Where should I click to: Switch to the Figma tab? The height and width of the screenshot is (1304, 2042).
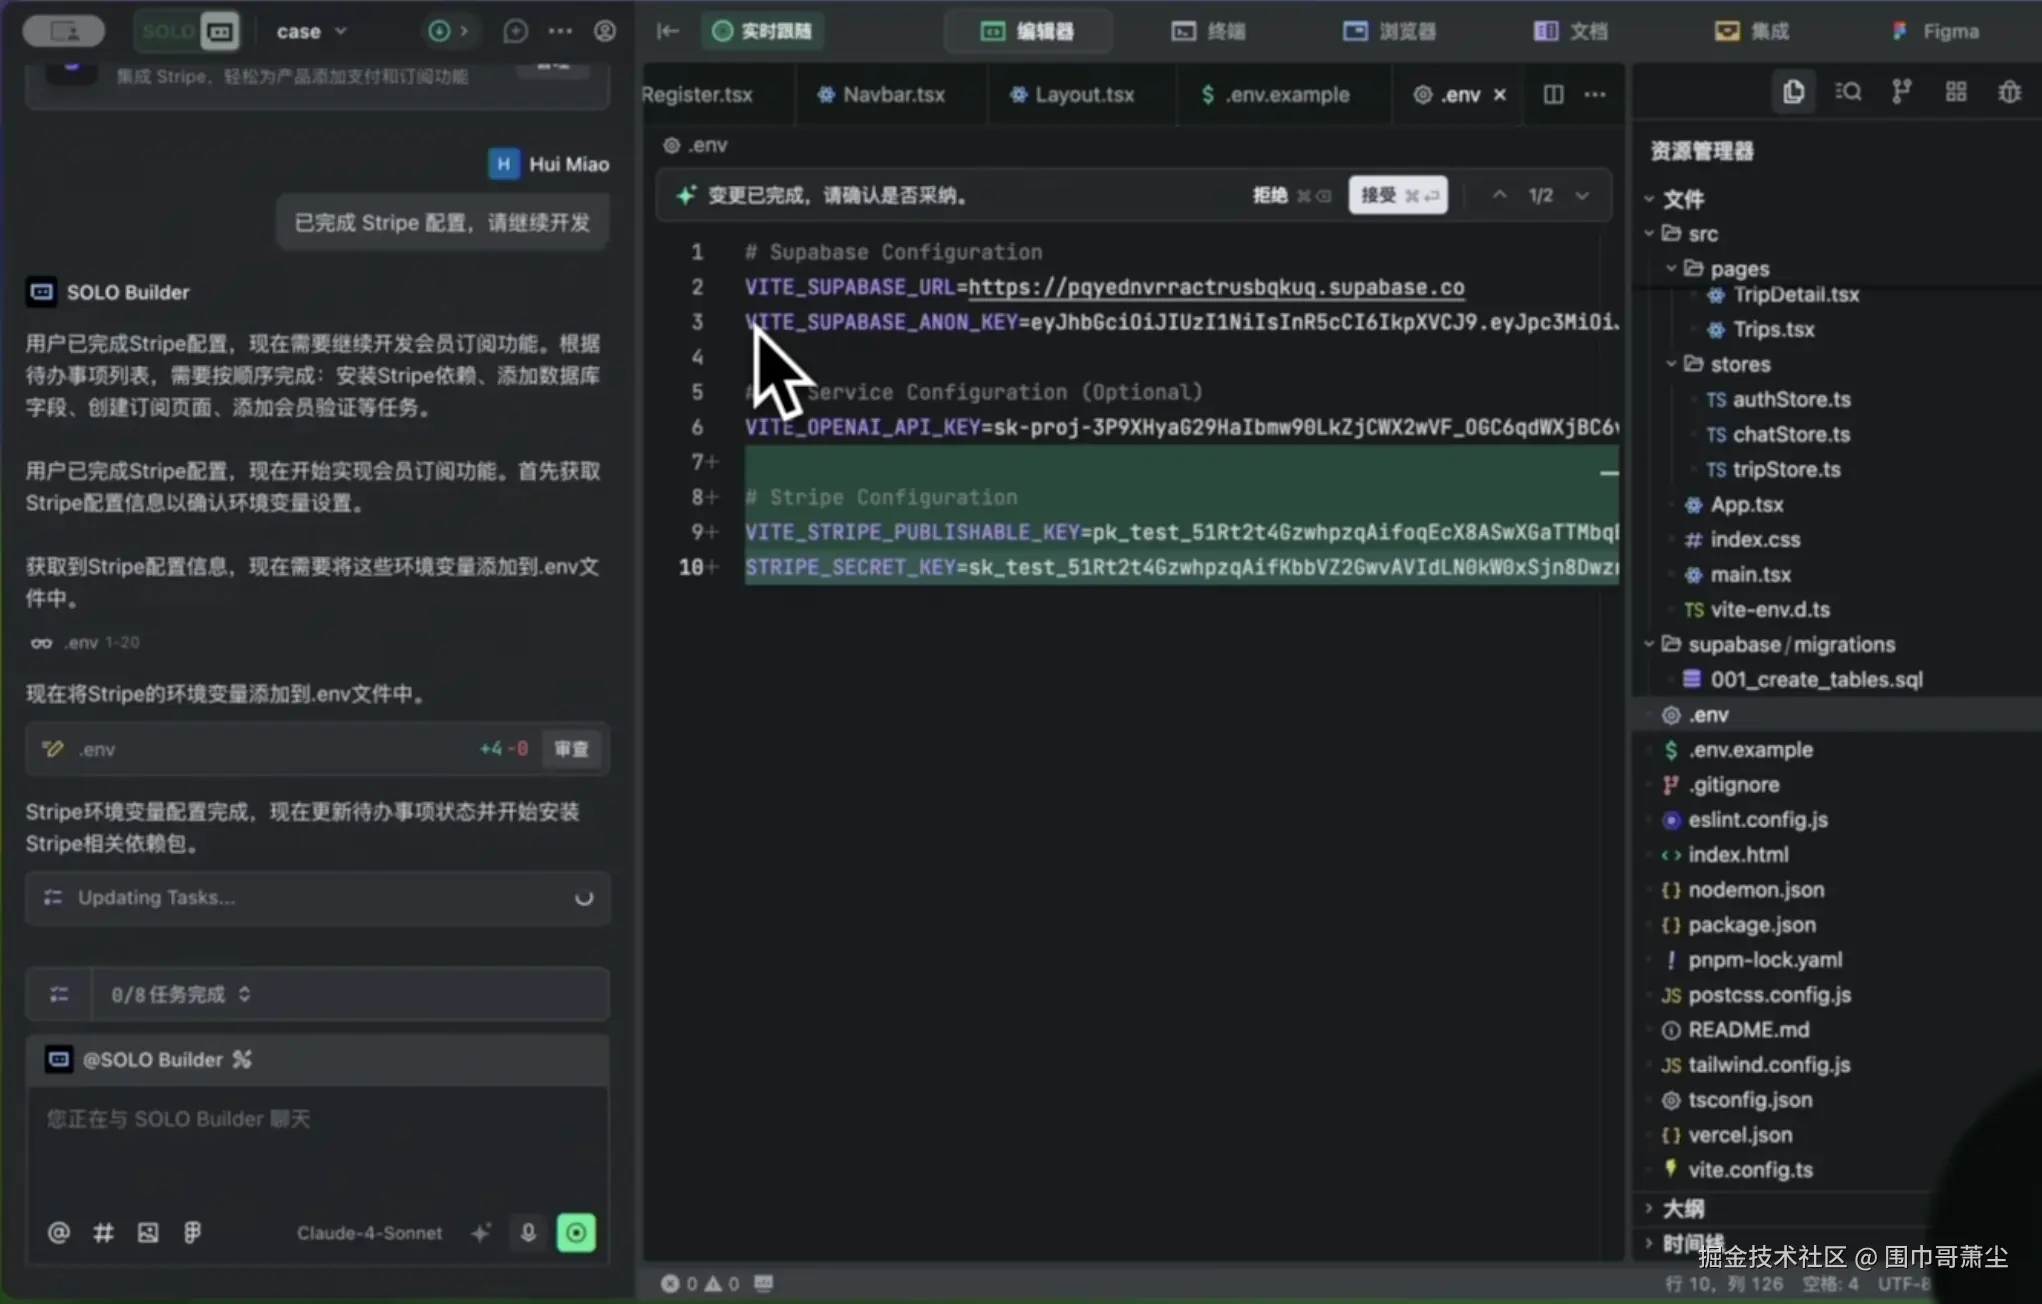click(1935, 31)
